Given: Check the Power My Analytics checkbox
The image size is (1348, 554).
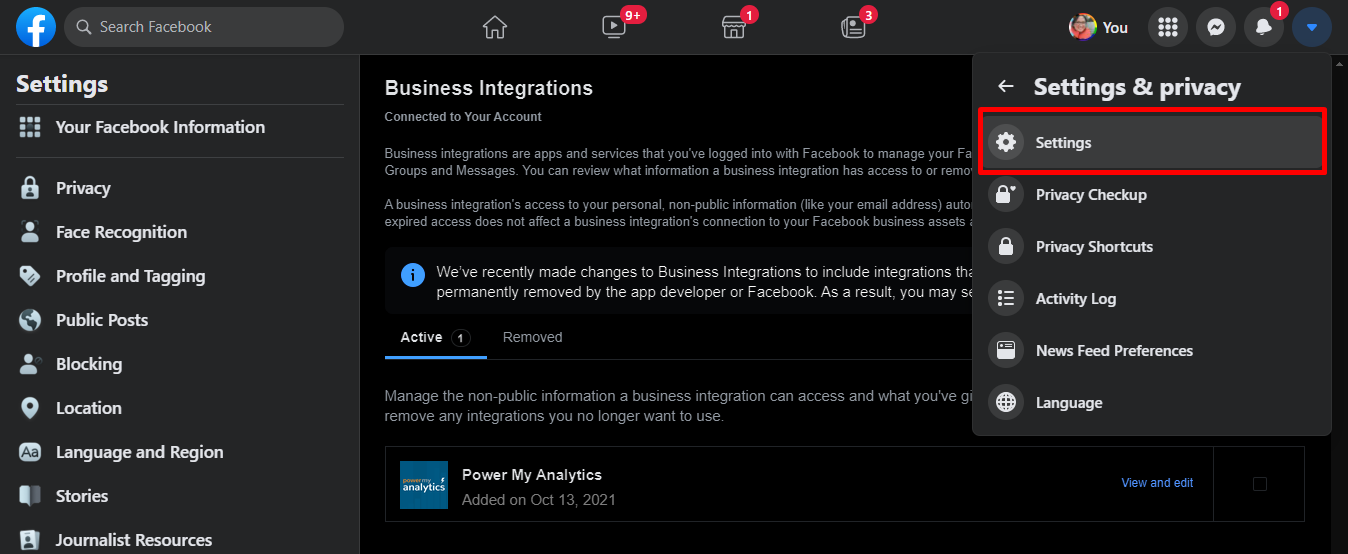Looking at the screenshot, I should click(x=1259, y=484).
